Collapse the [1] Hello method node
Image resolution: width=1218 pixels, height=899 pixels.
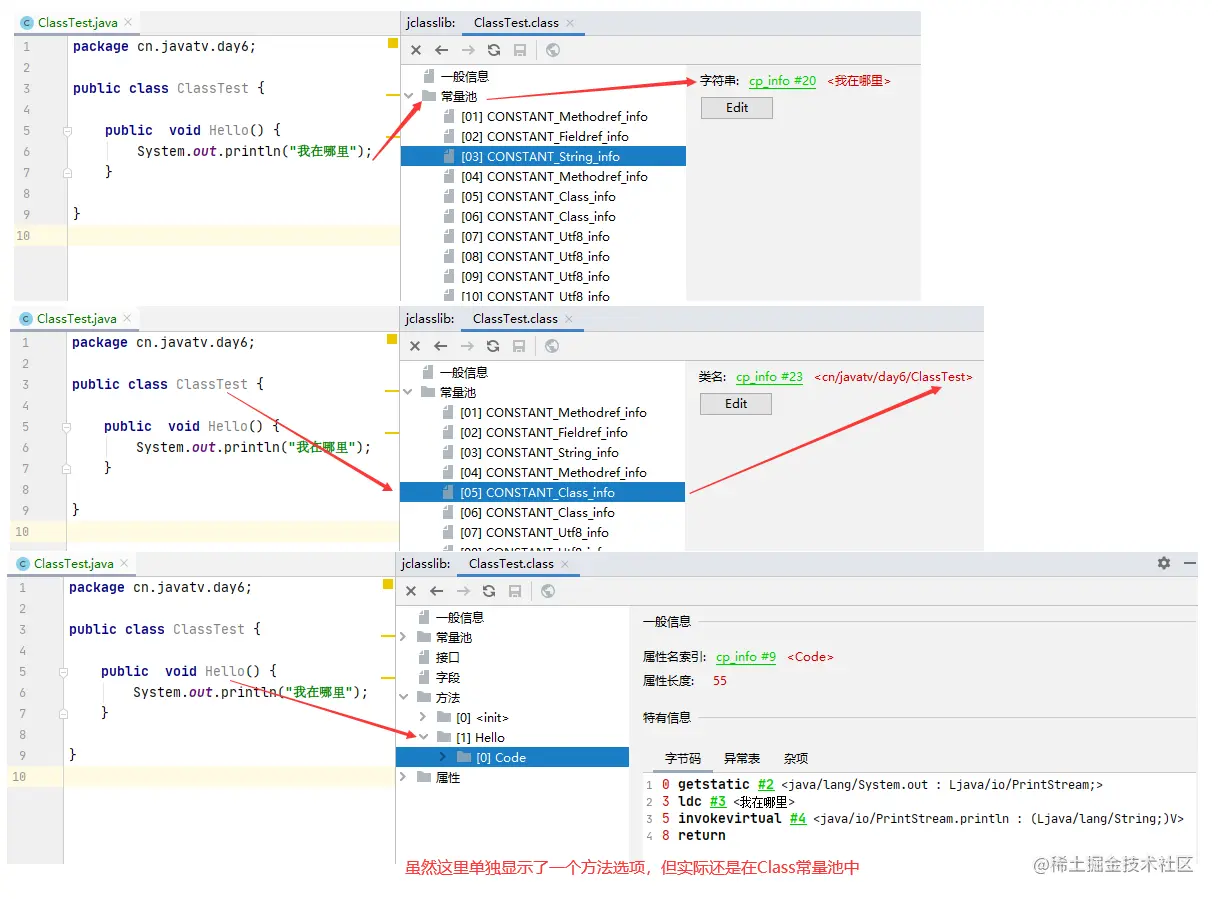coord(423,737)
